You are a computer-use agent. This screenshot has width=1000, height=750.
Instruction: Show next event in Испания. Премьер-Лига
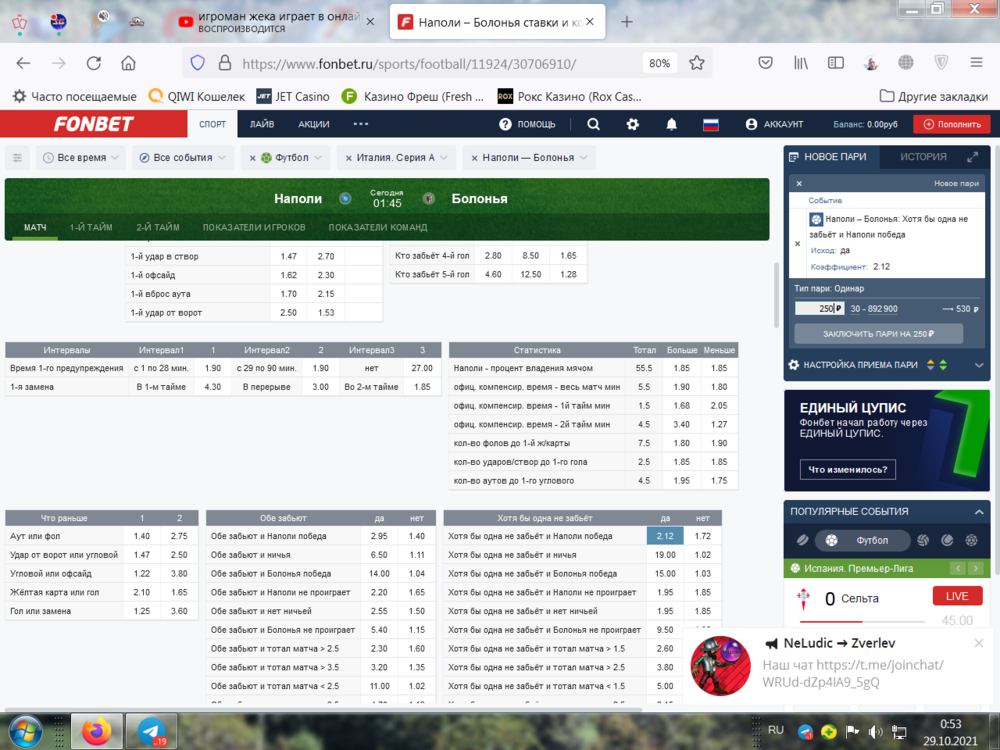[x=976, y=568]
